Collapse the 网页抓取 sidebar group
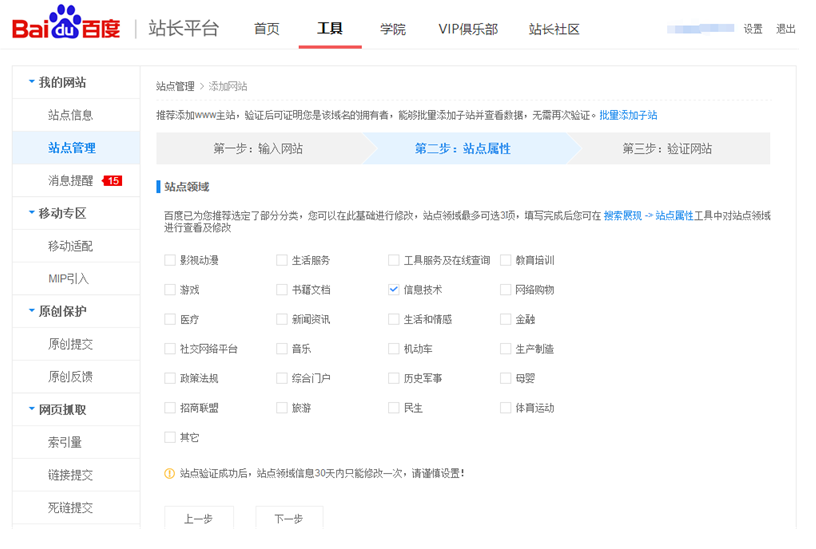Screen dimensions: 816x549 (32, 410)
